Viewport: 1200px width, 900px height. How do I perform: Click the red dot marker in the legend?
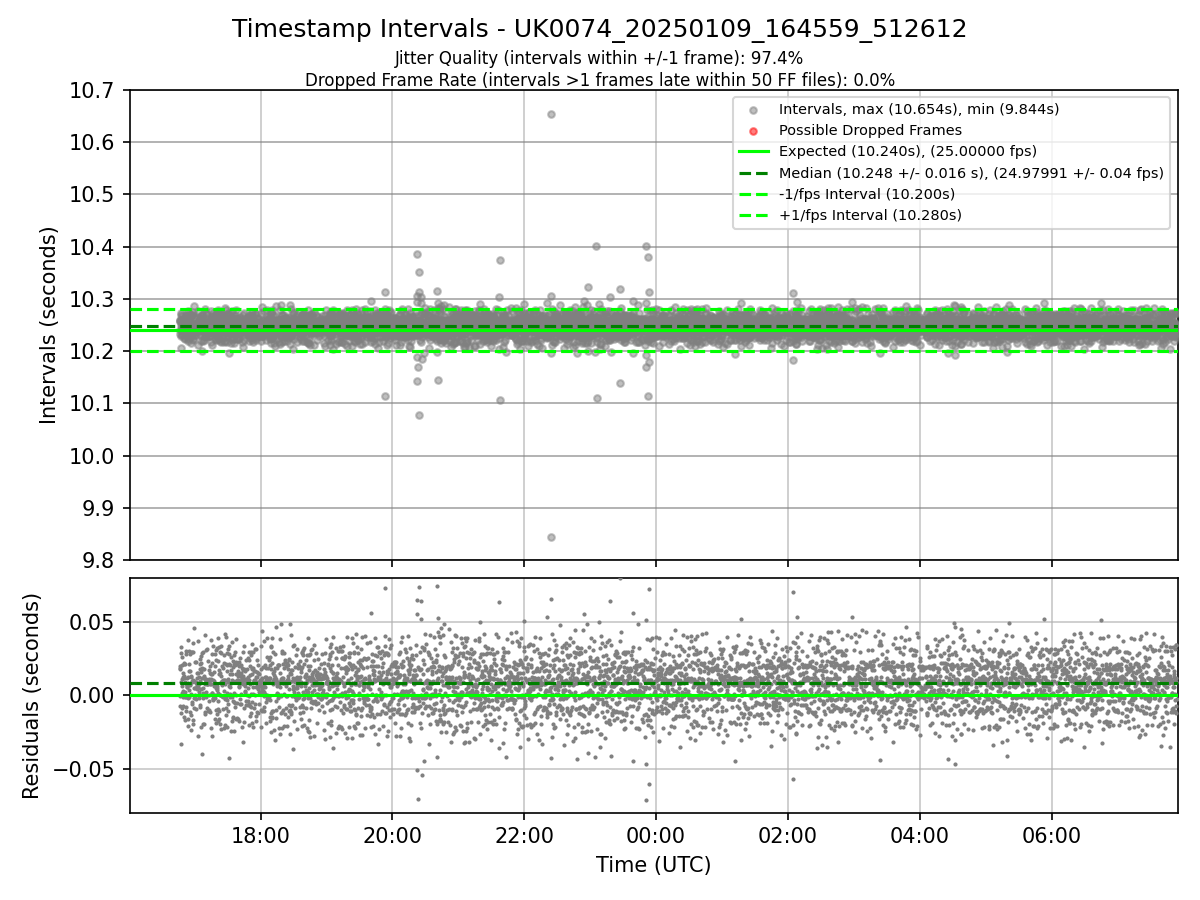[754, 130]
